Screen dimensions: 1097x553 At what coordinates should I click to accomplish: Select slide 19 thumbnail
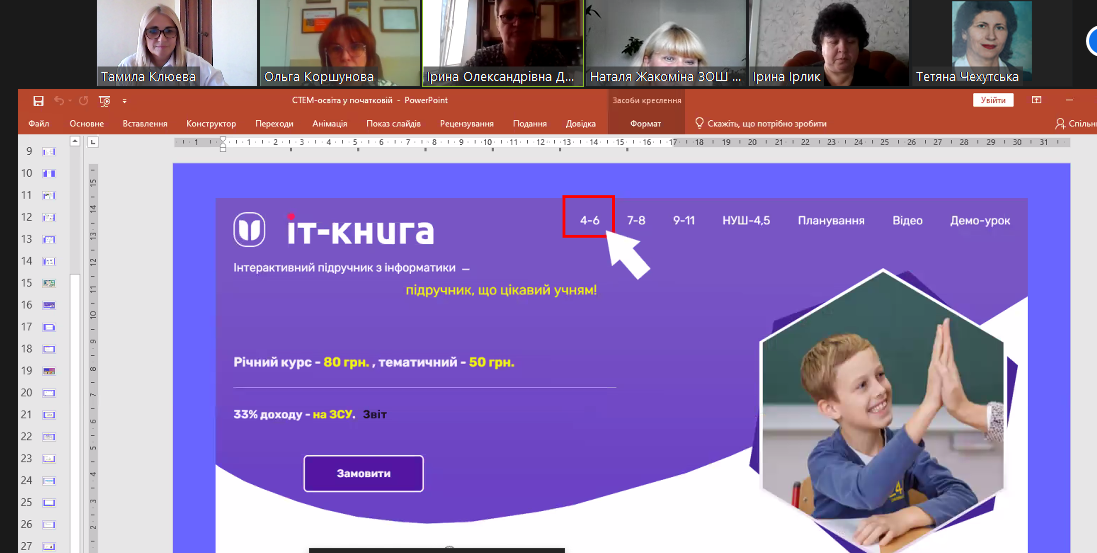click(x=49, y=371)
